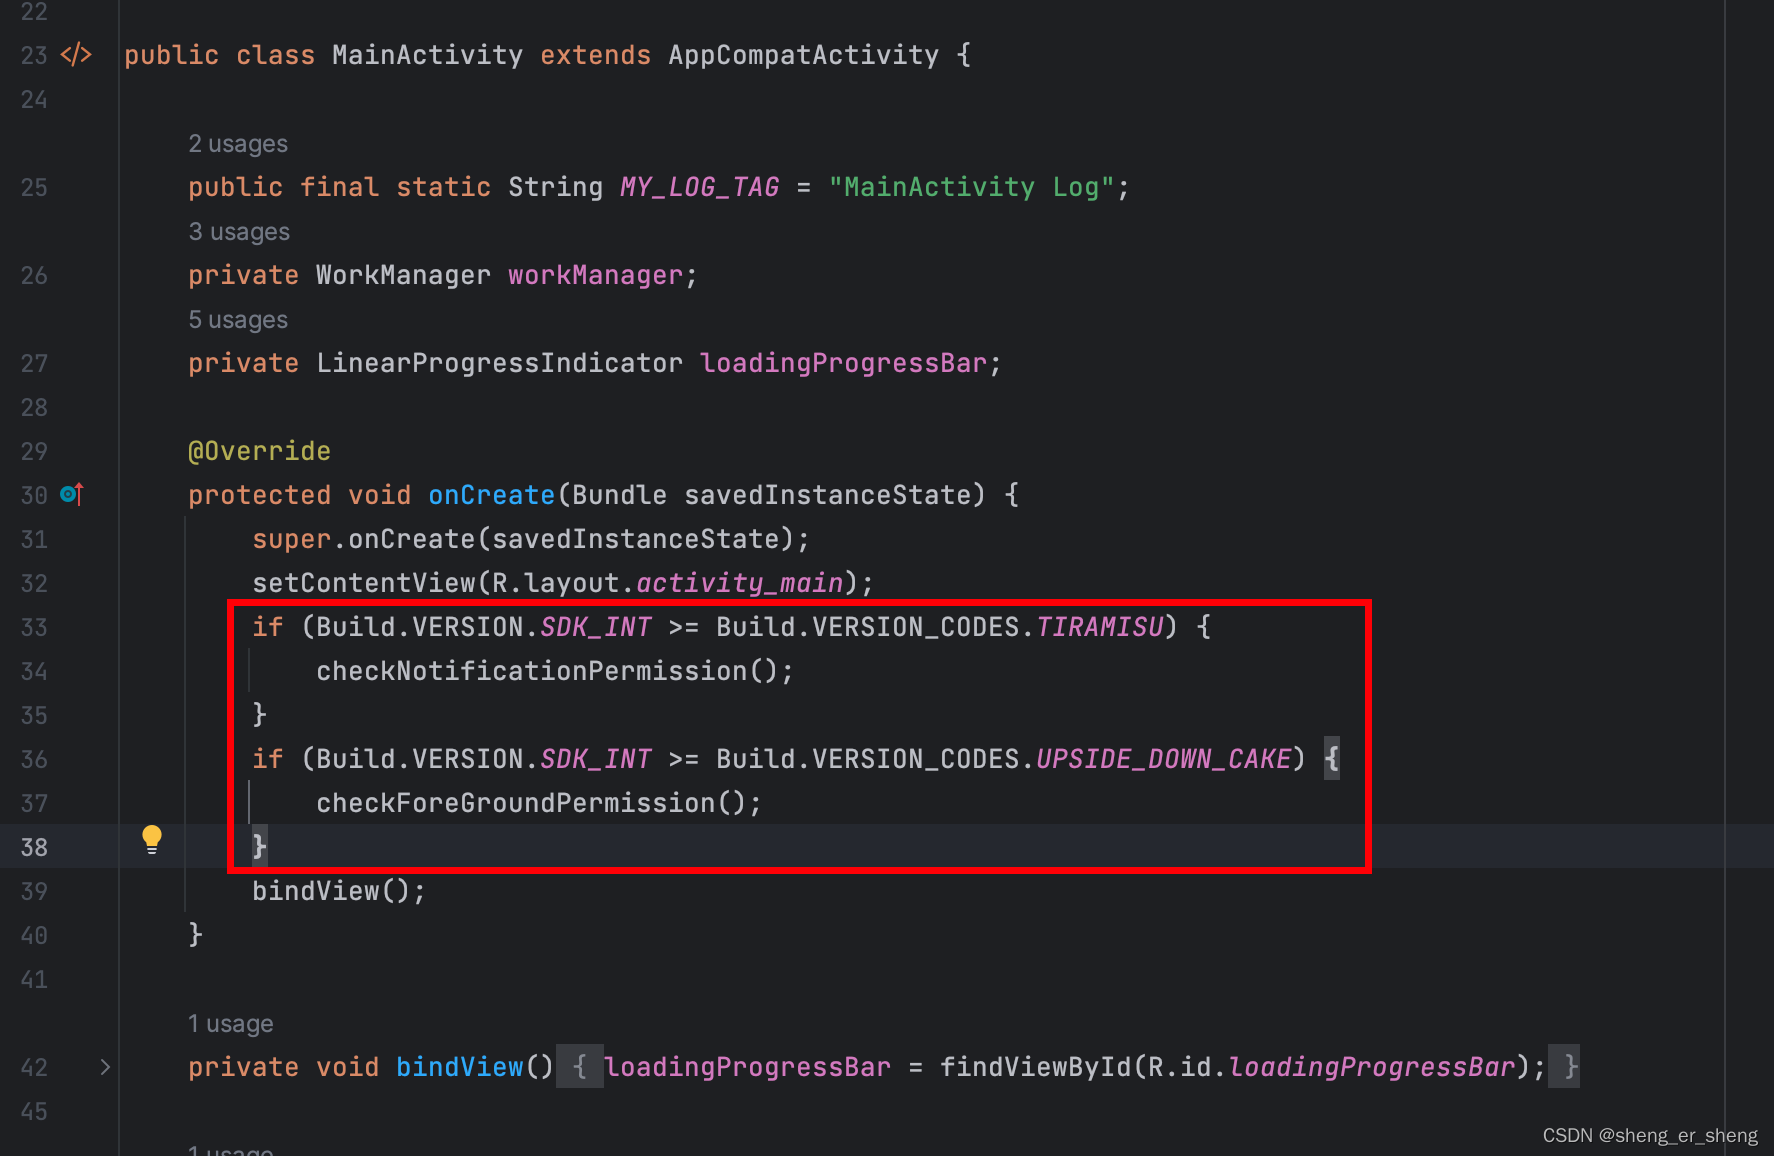The width and height of the screenshot is (1774, 1156).
Task: Click the class name MainActivity on line 23
Action: (427, 55)
